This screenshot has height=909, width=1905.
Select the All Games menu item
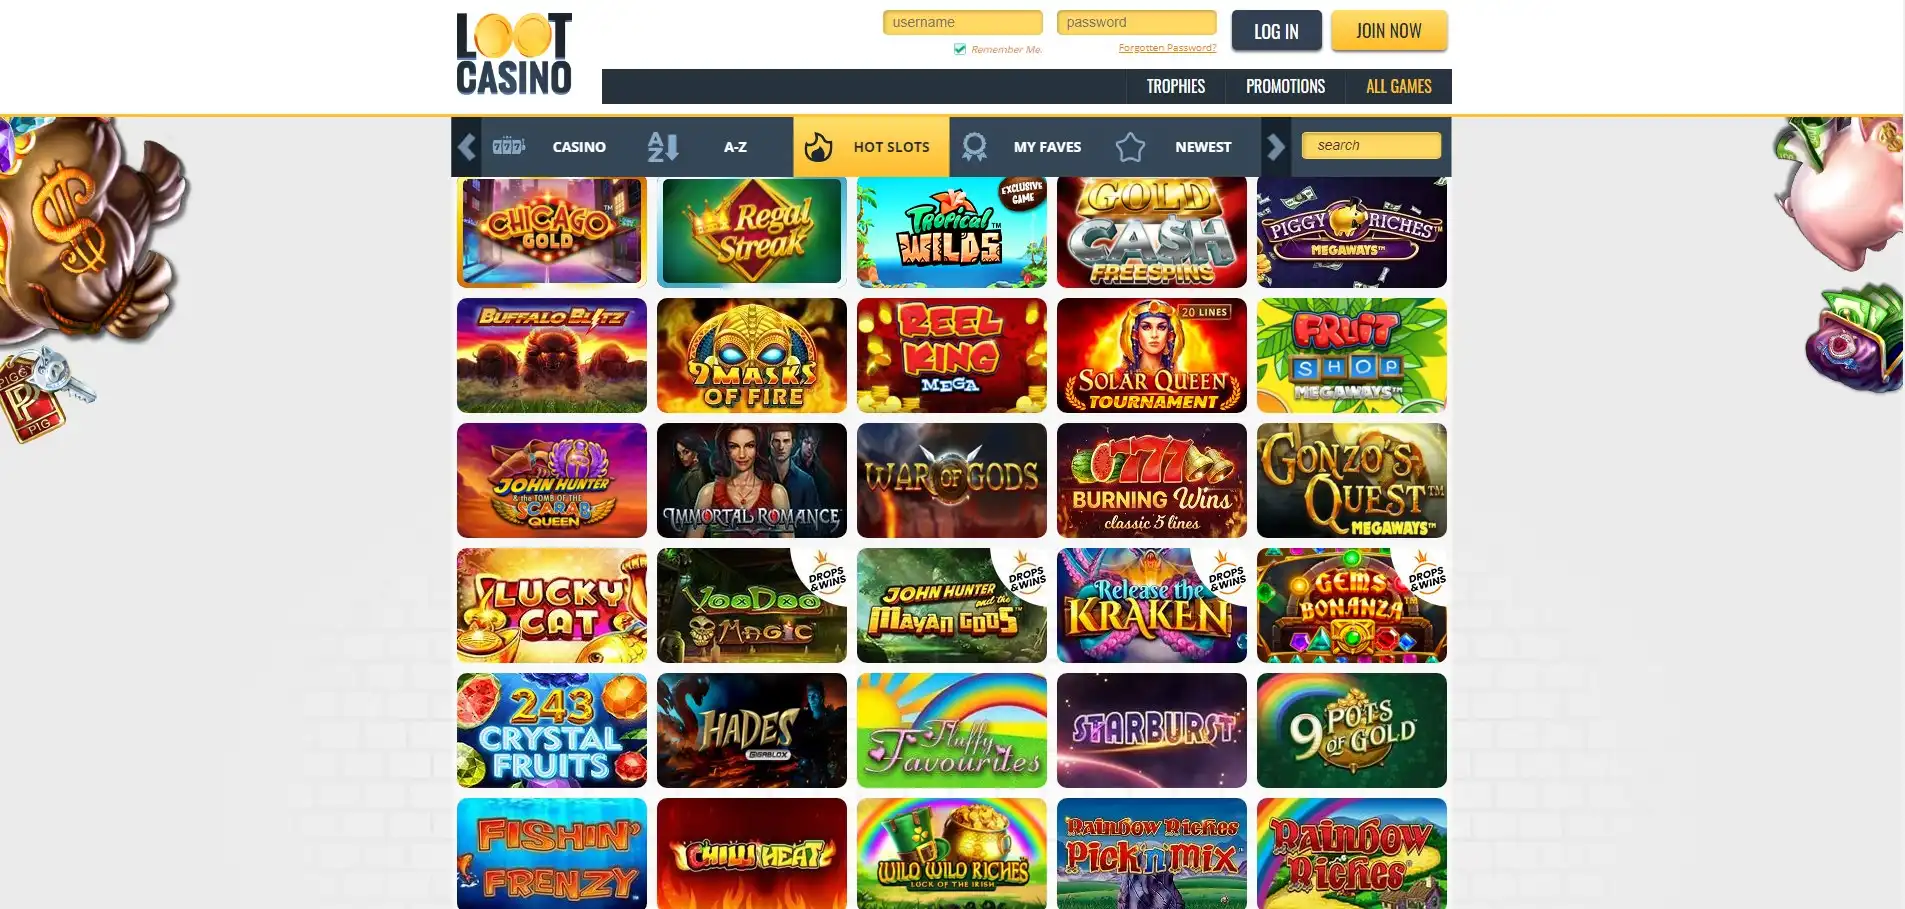(1398, 87)
